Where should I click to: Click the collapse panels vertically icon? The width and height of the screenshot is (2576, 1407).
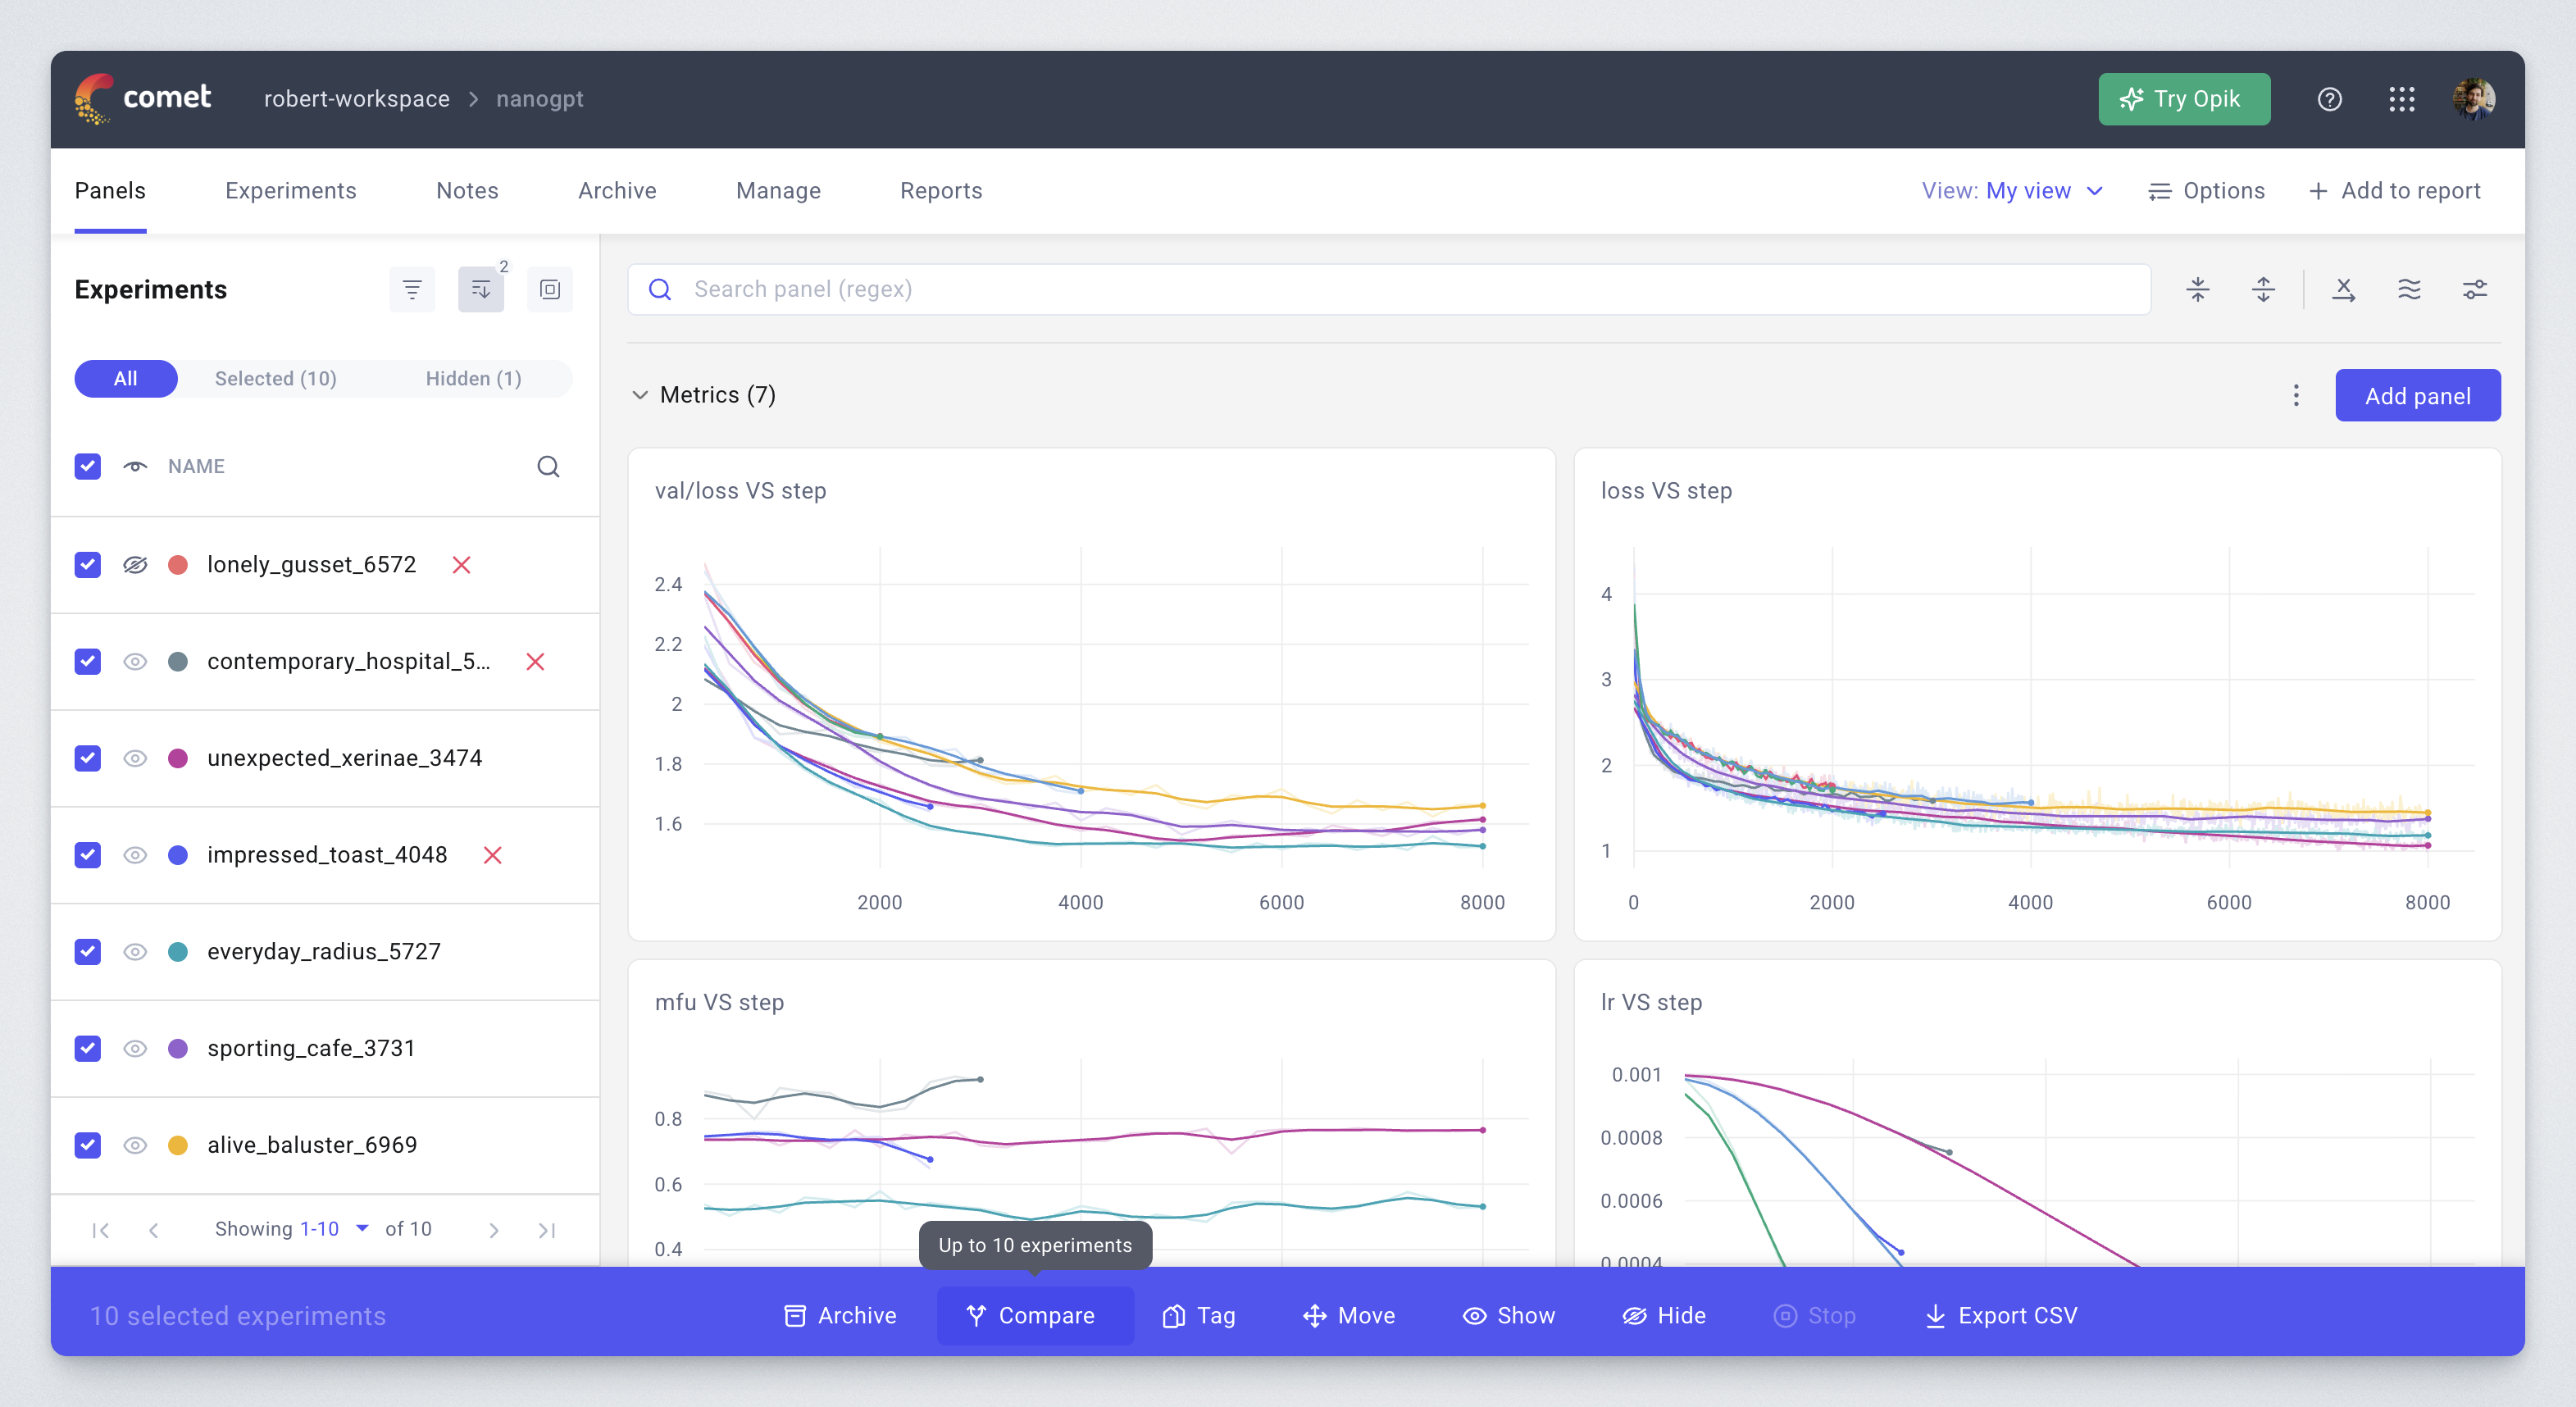(2198, 290)
